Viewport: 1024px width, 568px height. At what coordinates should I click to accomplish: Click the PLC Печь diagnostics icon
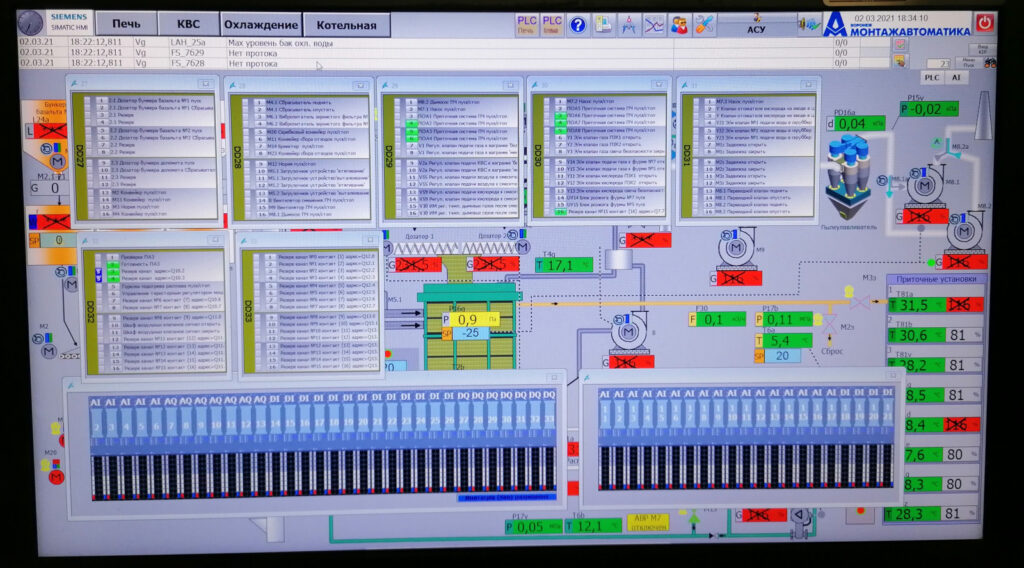point(526,24)
